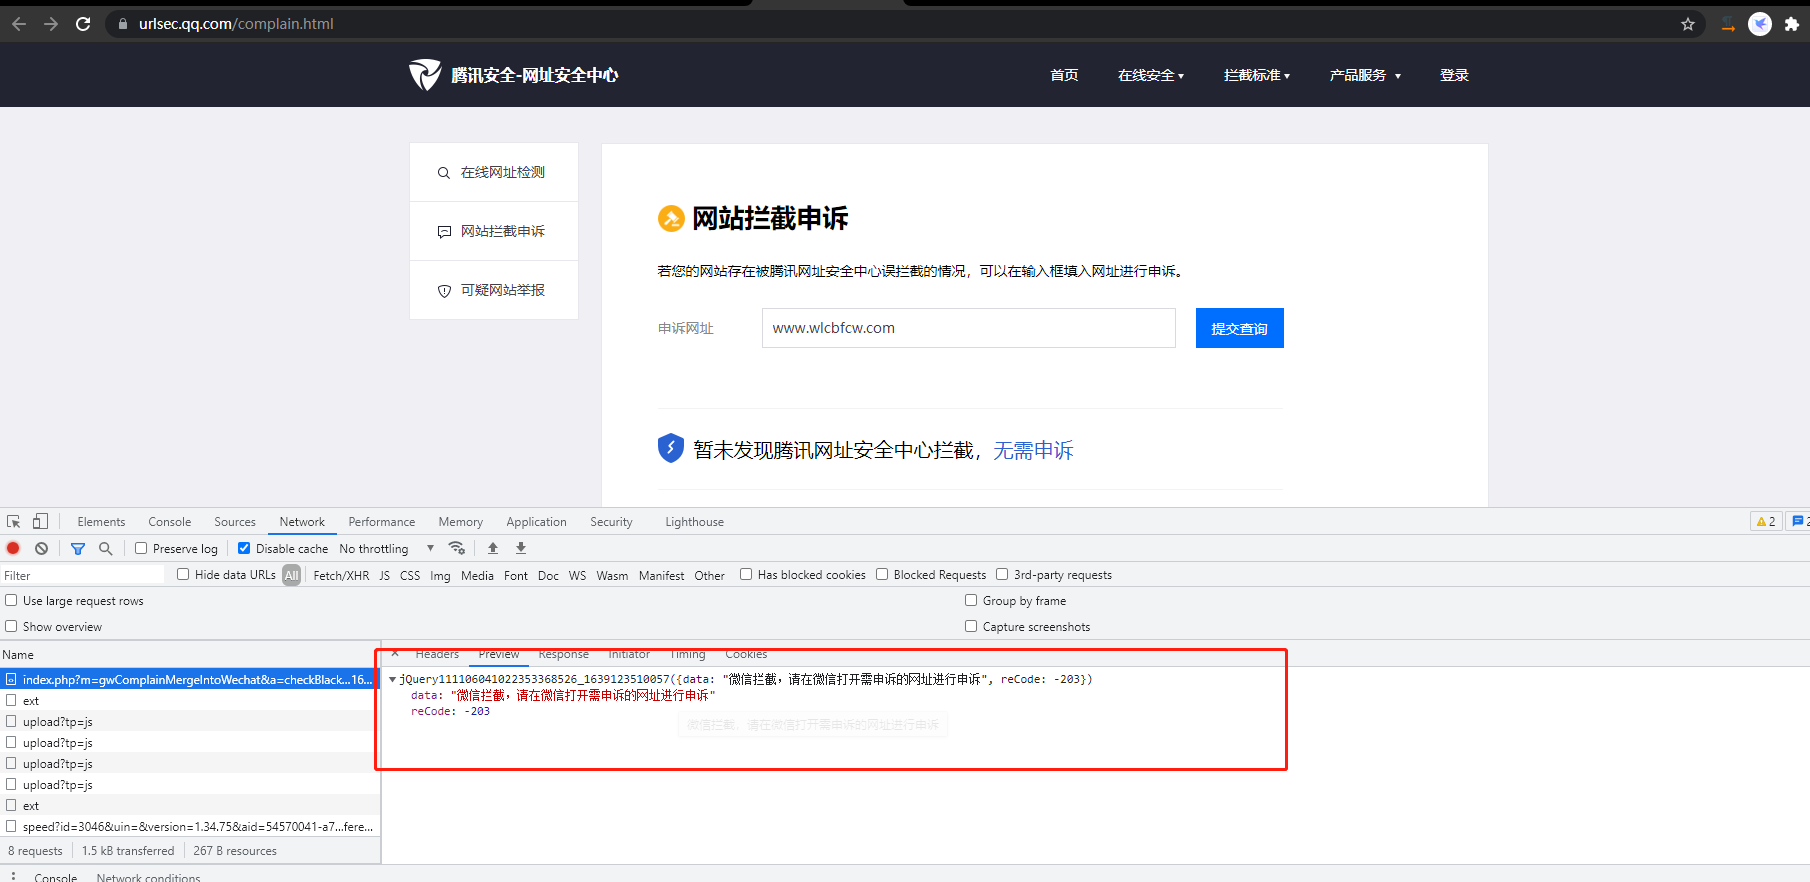Reload the page with refresh icon
Image resolution: width=1810 pixels, height=882 pixels.
83,24
